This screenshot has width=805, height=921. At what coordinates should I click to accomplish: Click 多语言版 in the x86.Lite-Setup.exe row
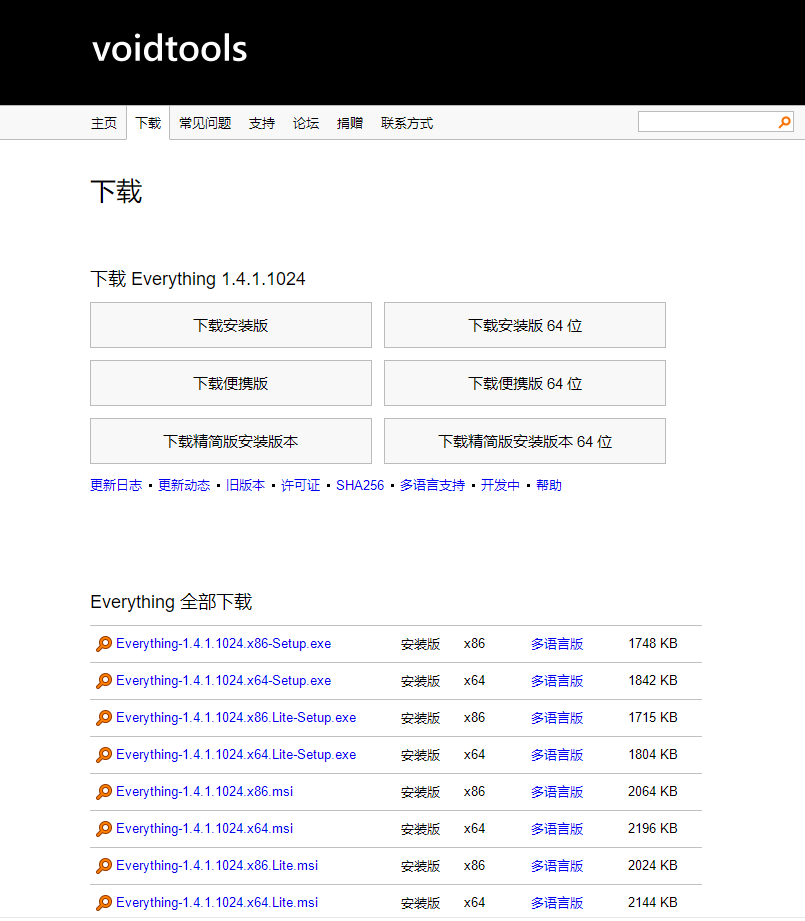tap(557, 718)
